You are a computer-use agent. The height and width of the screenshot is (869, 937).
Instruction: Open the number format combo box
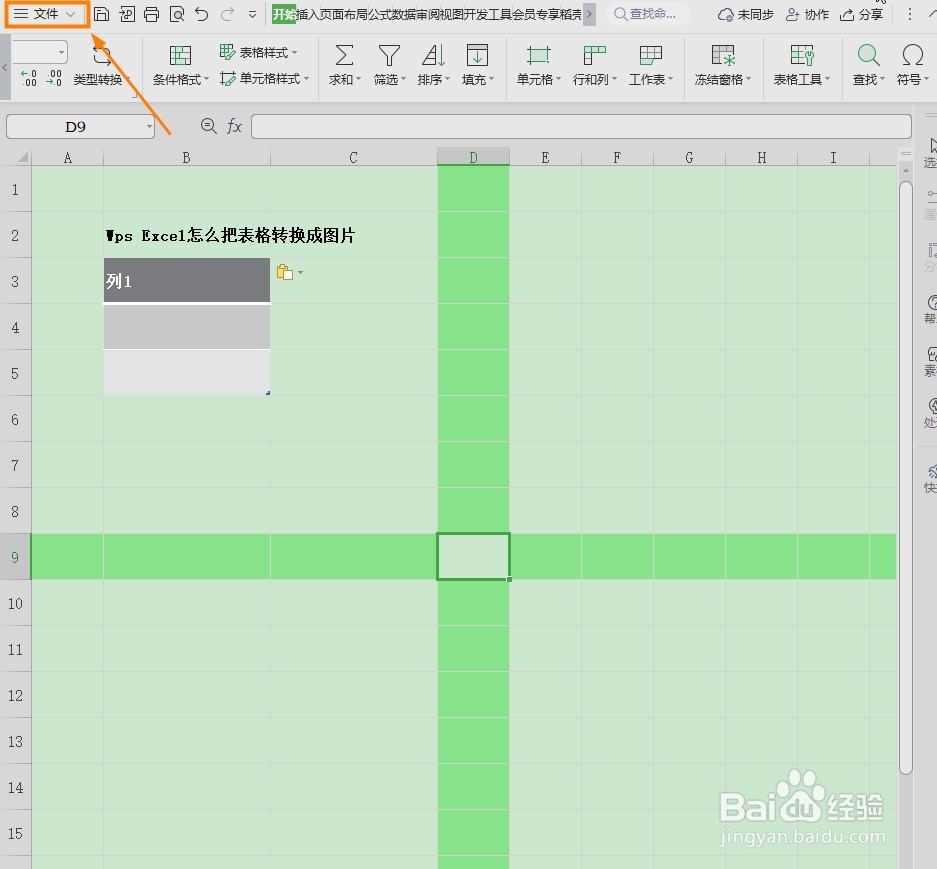click(x=39, y=53)
